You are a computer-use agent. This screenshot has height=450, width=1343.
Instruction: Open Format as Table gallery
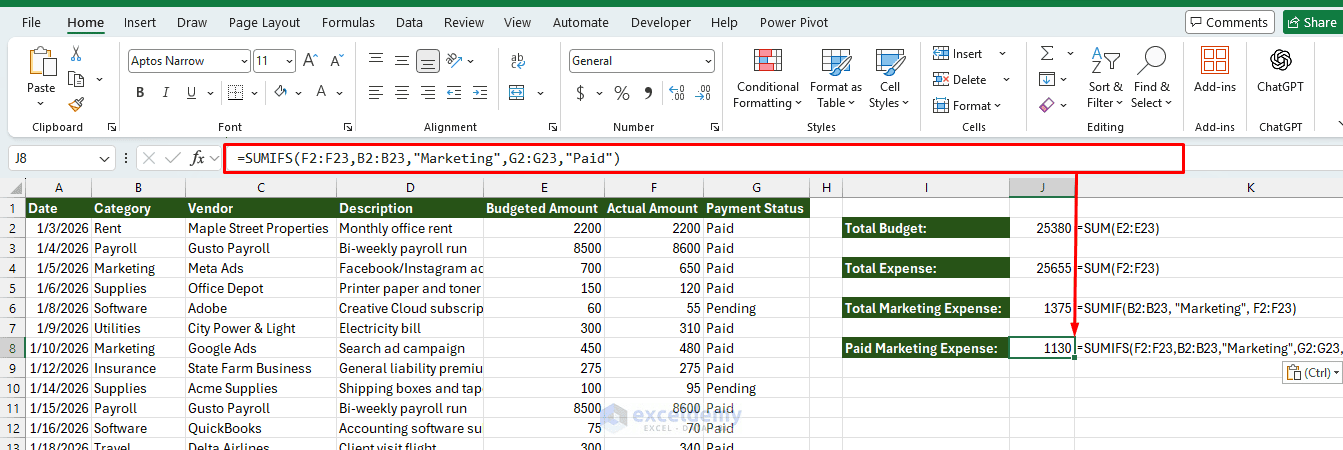[835, 79]
